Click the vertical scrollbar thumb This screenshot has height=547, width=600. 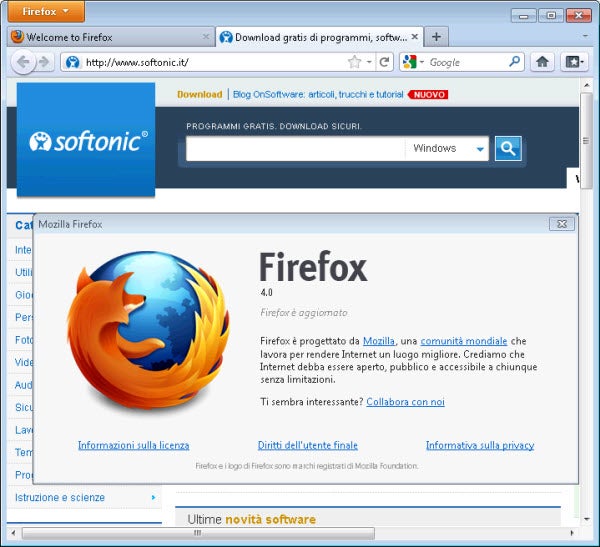pyautogui.click(x=586, y=140)
